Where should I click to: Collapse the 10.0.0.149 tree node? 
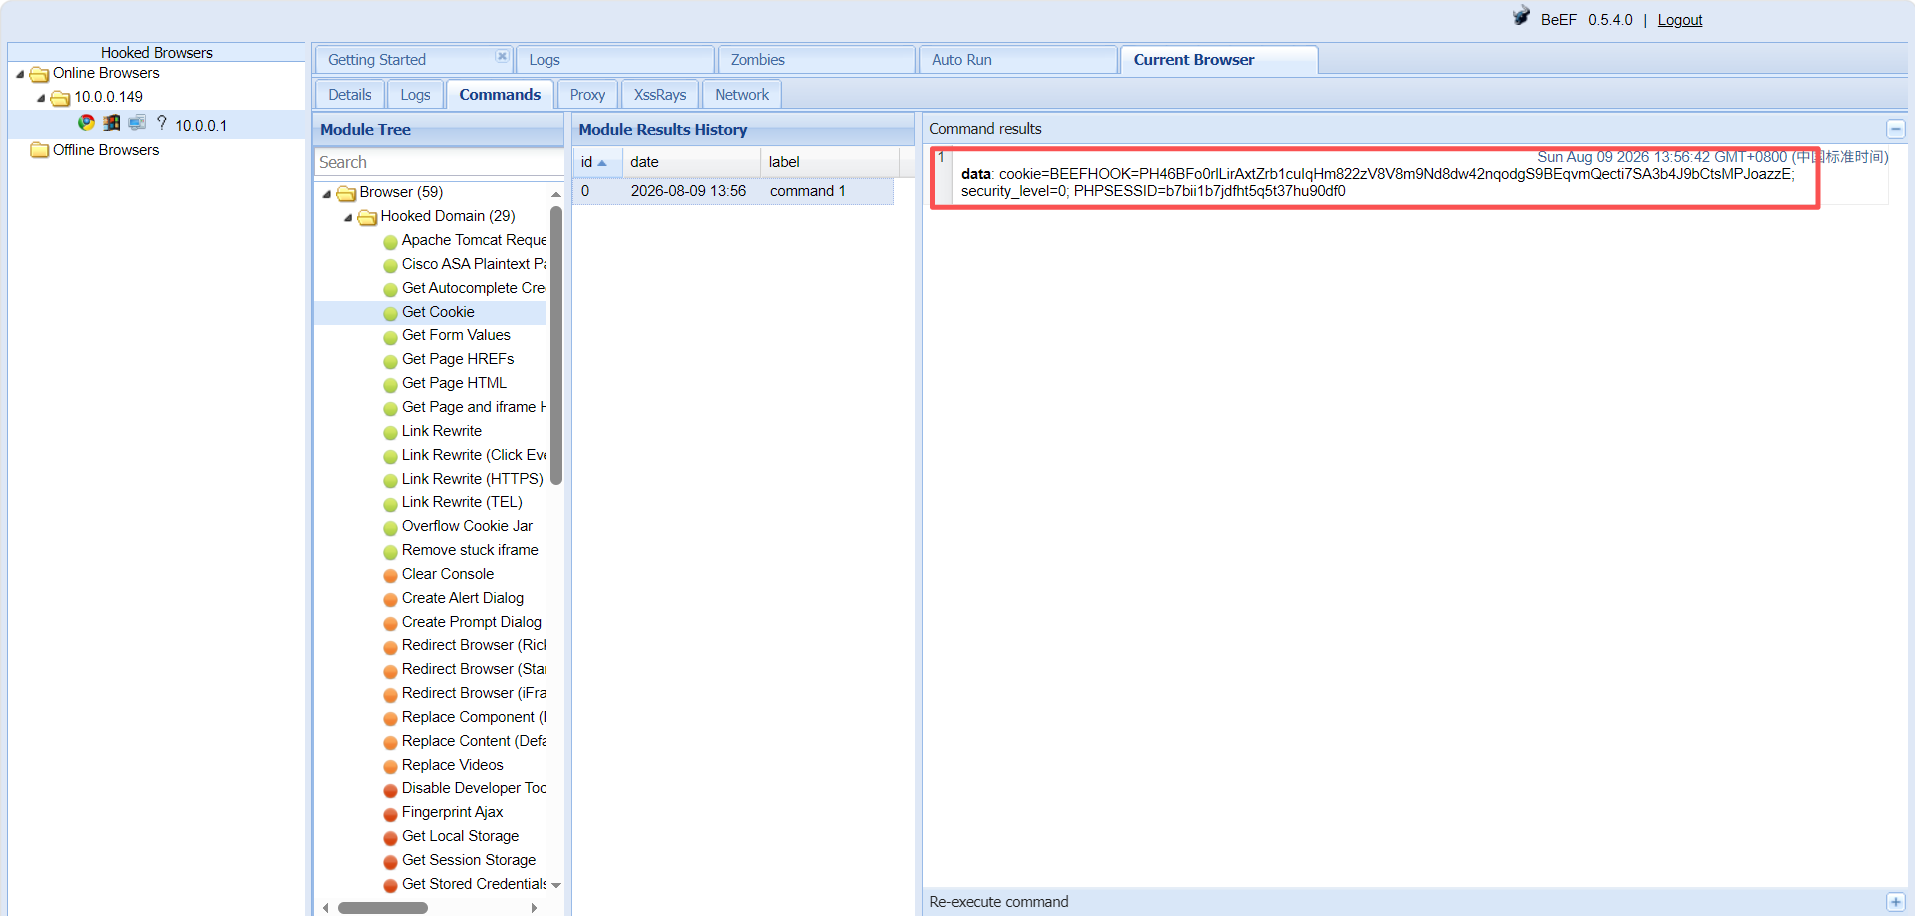click(x=41, y=98)
